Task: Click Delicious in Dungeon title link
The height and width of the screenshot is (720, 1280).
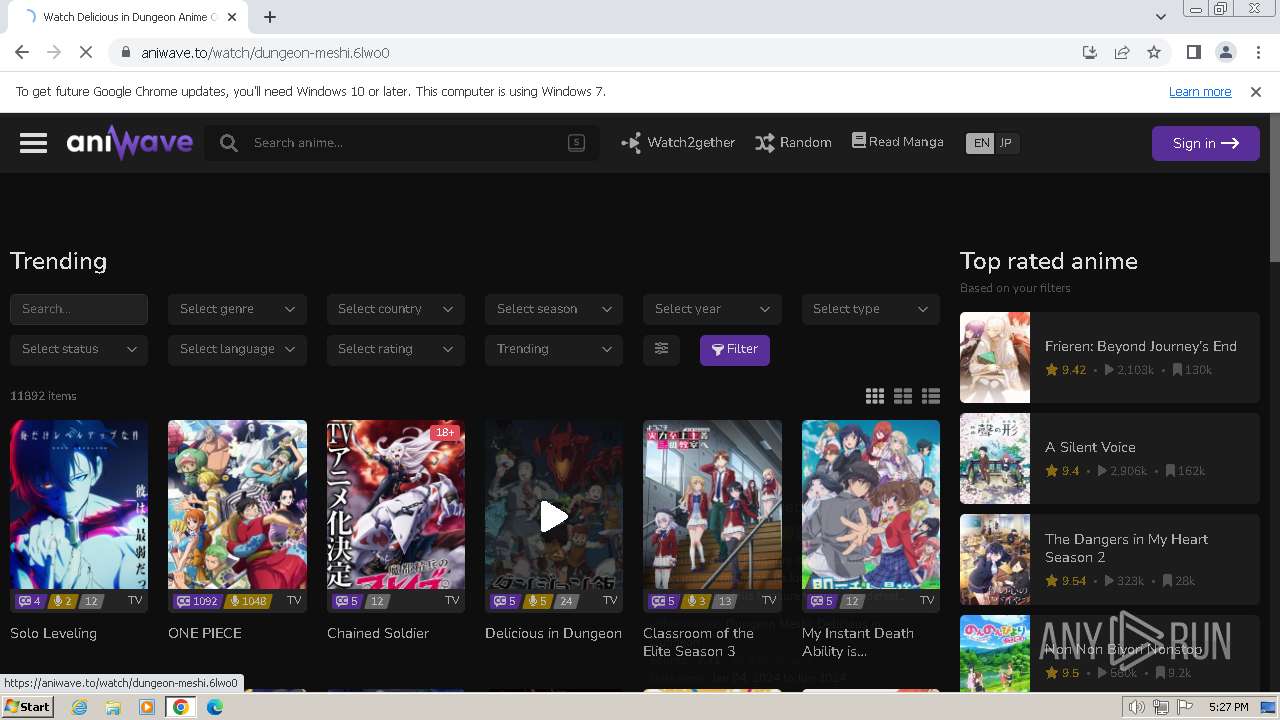Action: tap(554, 633)
